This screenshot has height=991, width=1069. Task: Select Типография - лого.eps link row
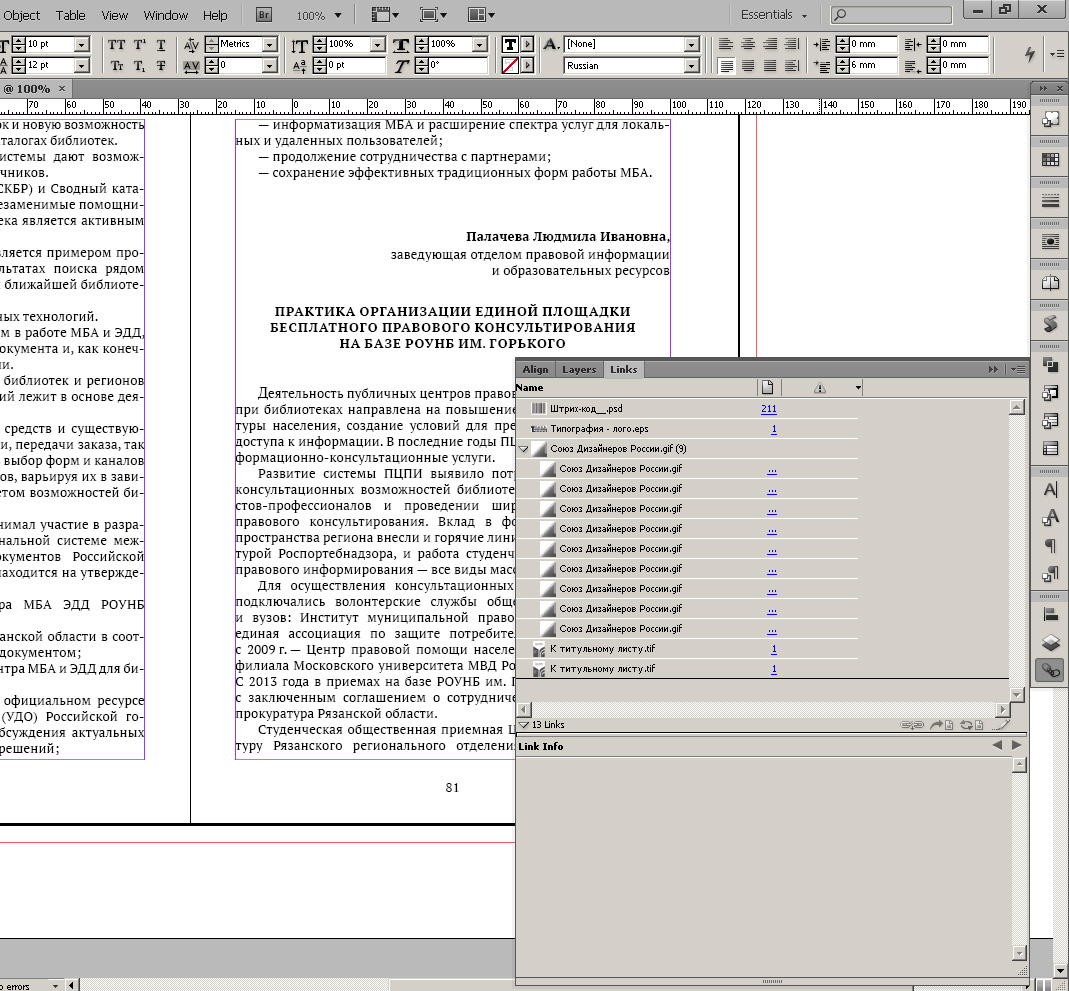coord(687,429)
